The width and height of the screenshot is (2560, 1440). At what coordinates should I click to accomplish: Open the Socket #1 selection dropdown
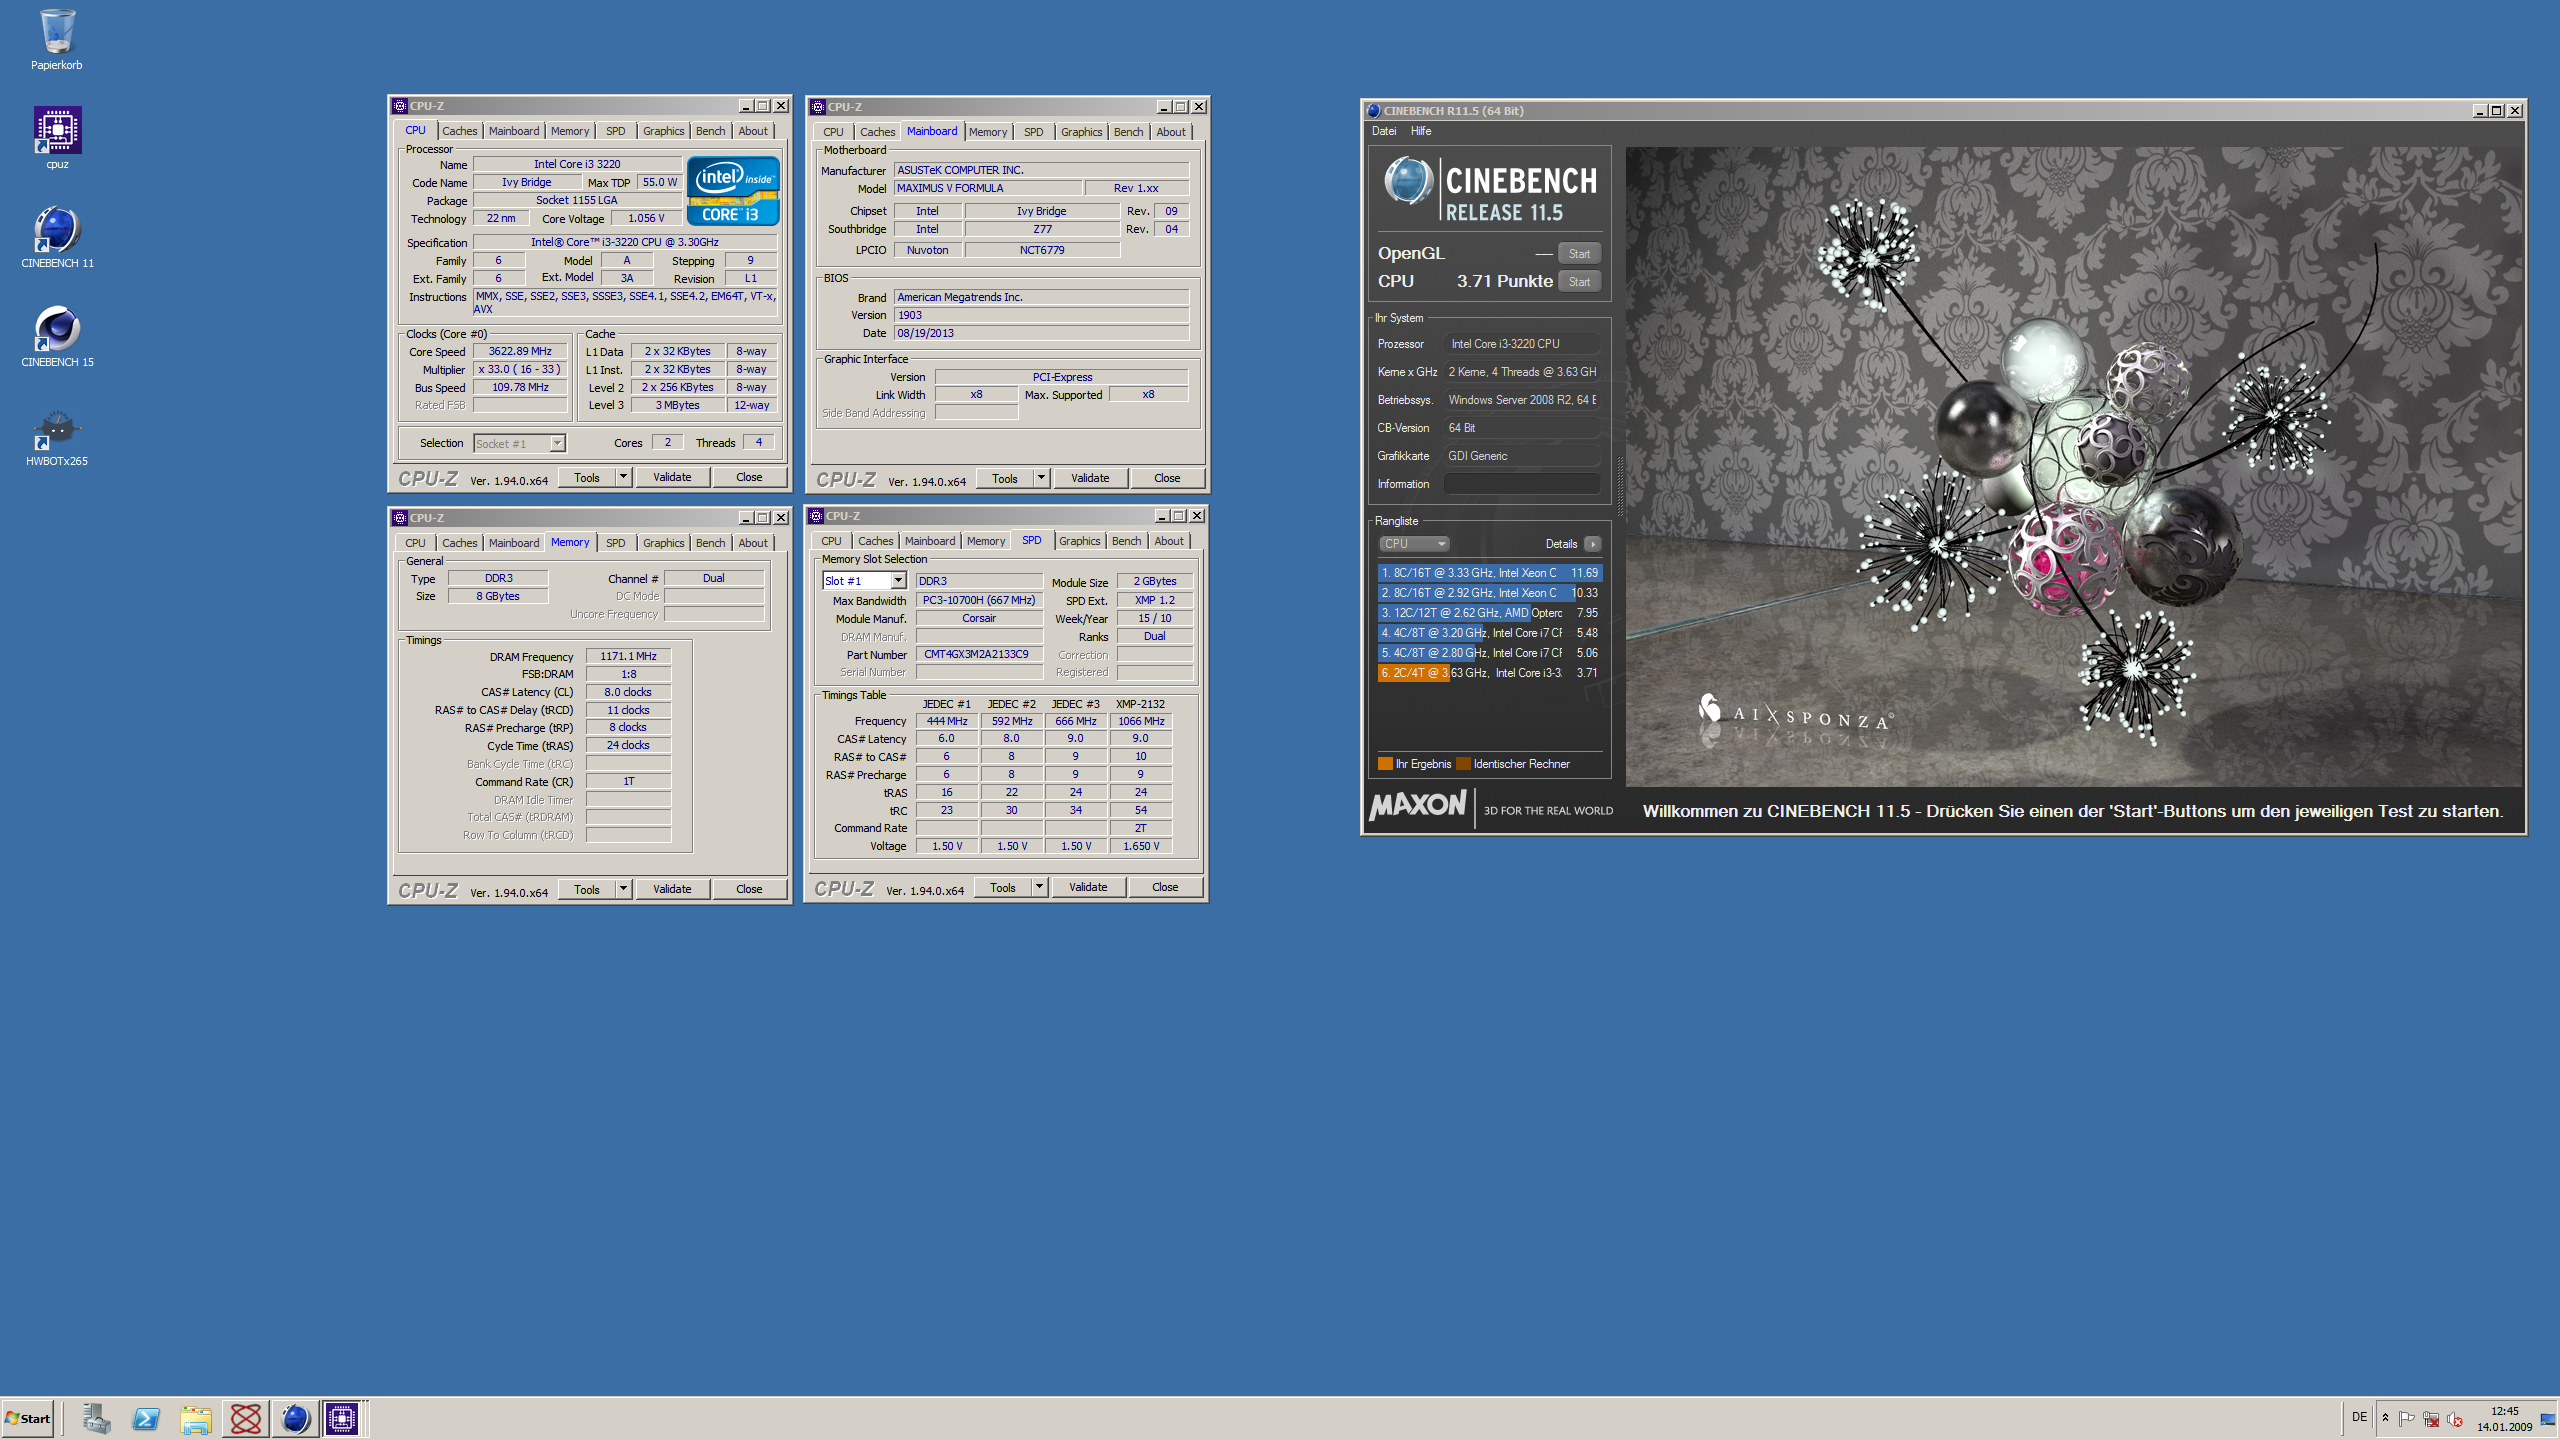(557, 443)
